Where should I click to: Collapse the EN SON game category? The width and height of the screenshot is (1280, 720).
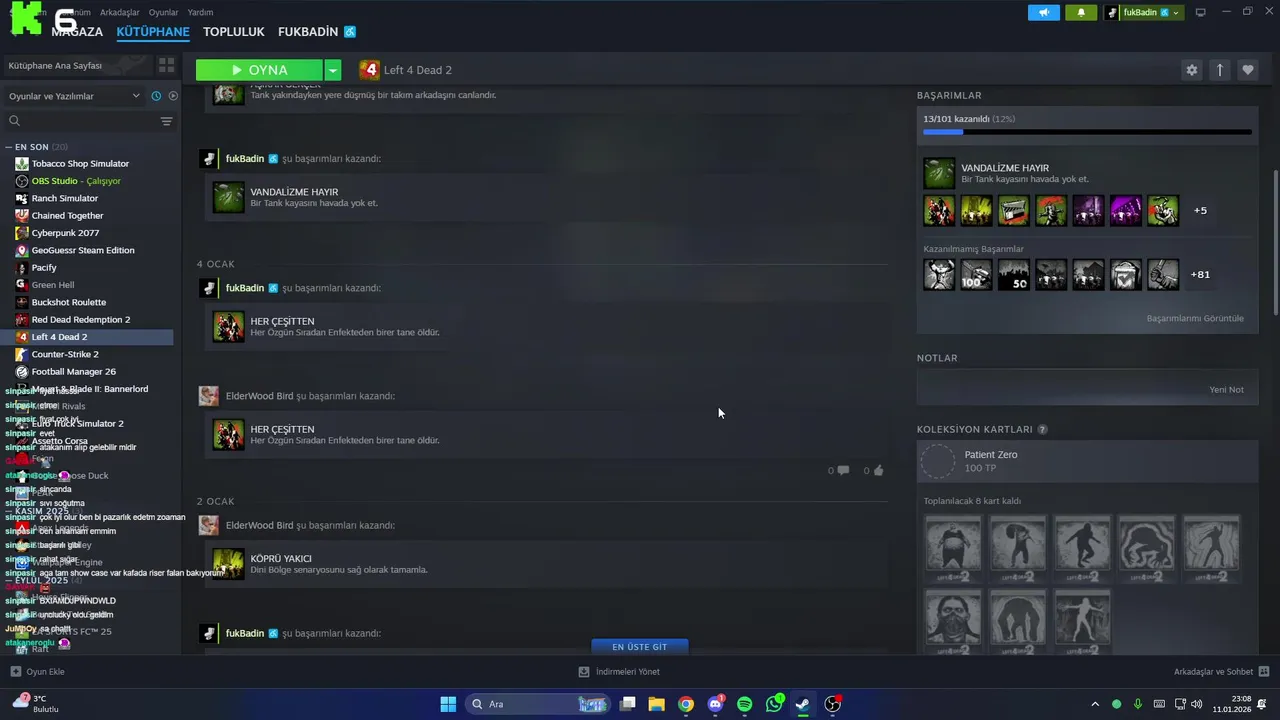(x=9, y=147)
